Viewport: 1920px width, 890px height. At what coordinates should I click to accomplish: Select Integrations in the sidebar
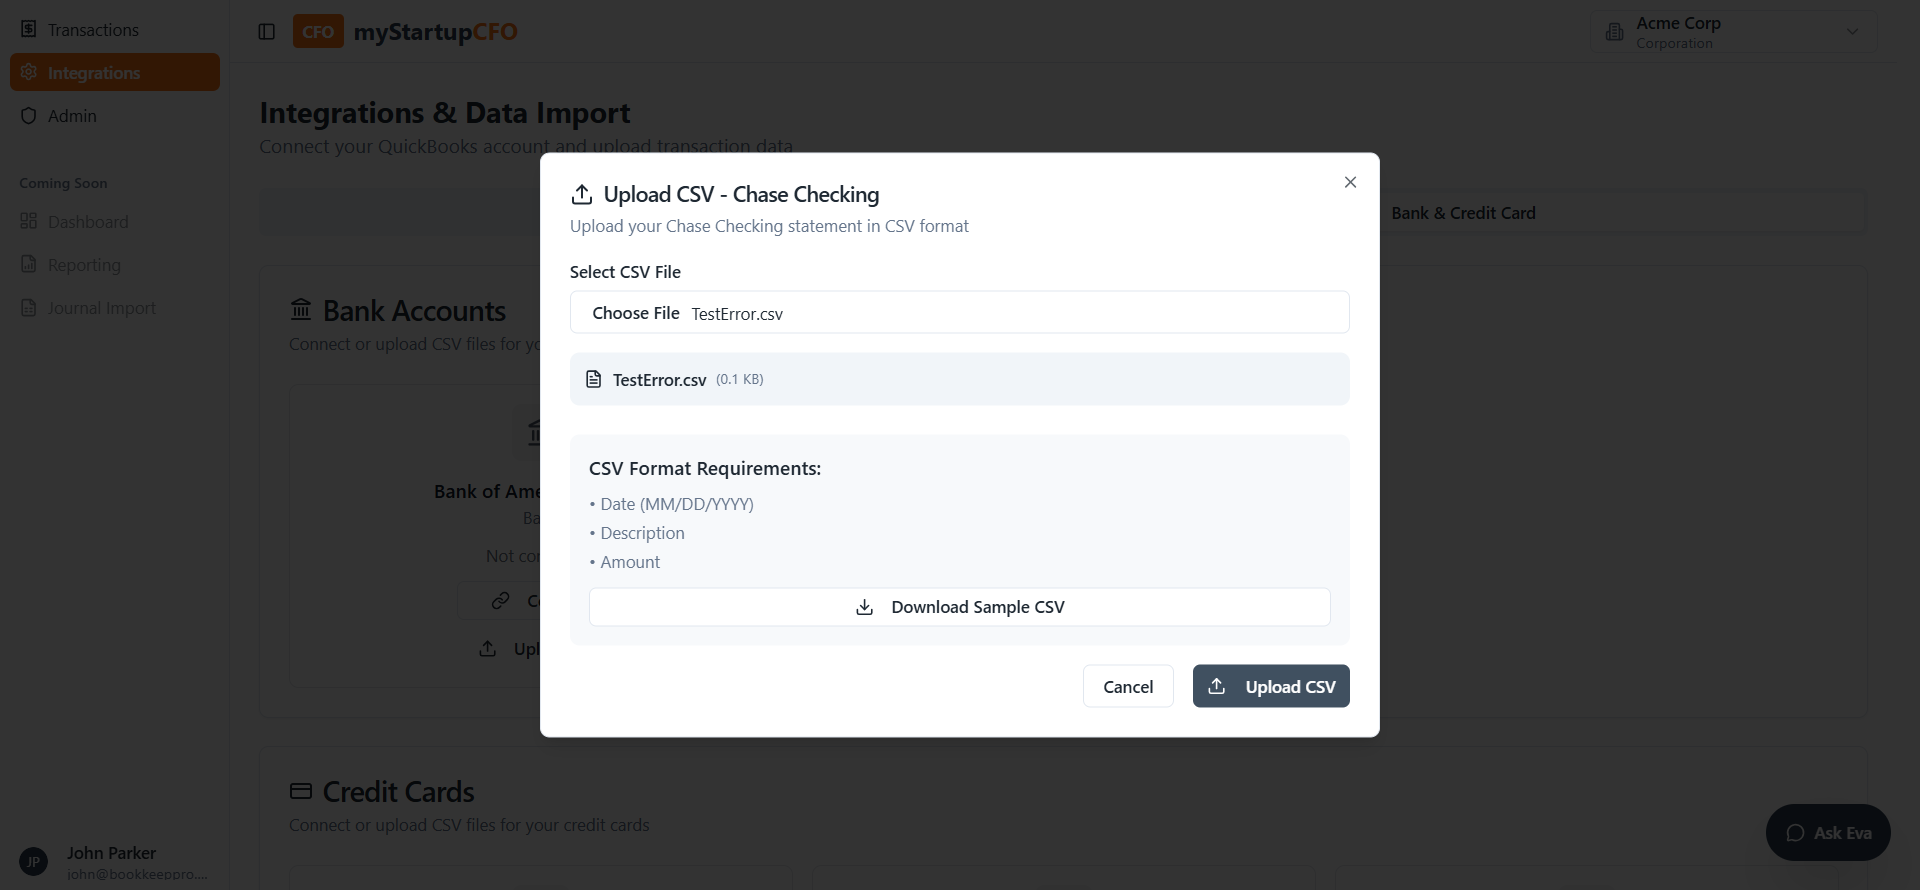click(x=94, y=73)
